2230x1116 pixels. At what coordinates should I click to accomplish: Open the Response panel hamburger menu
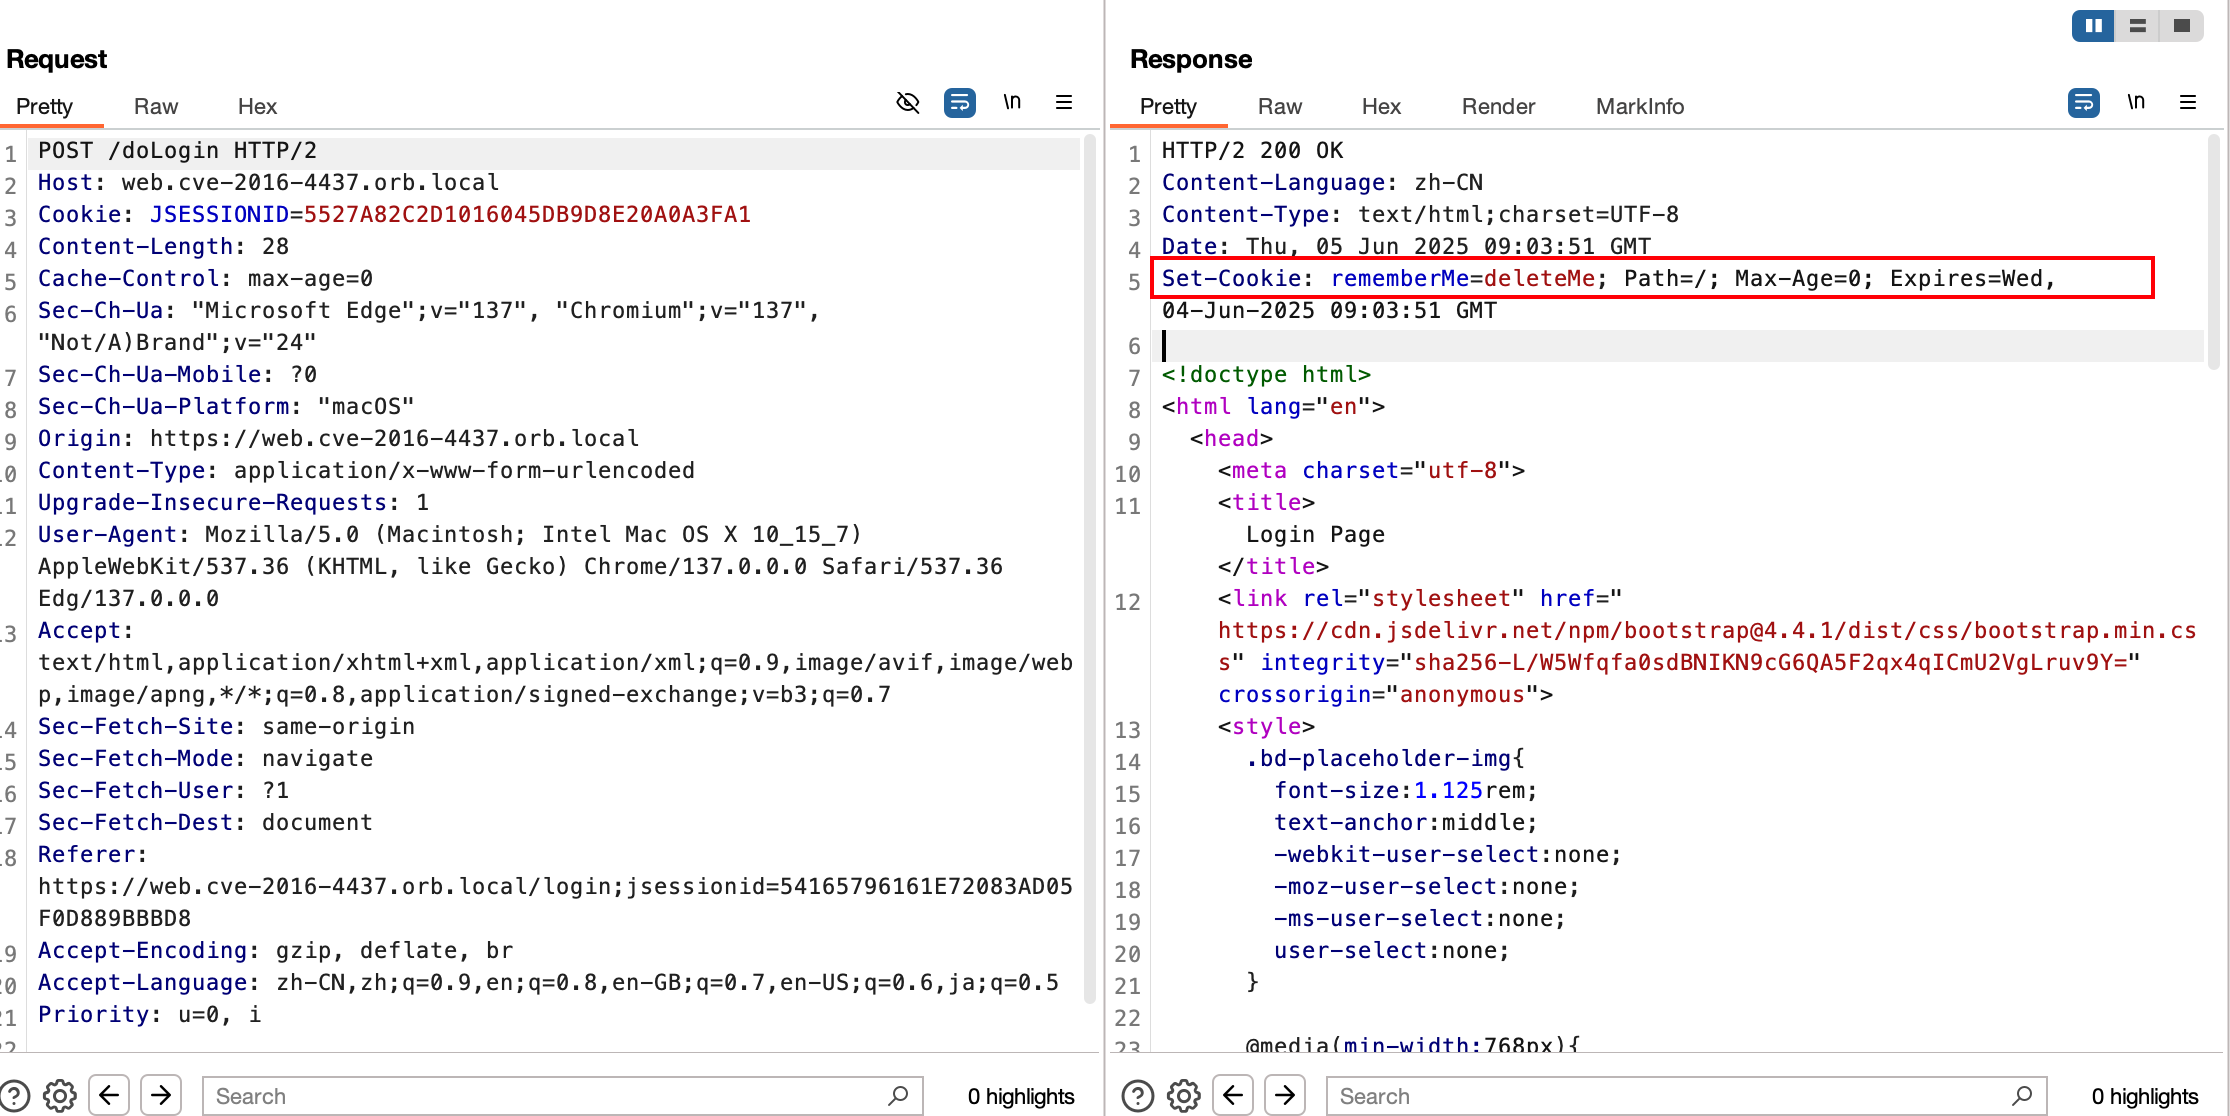pos(2188,102)
